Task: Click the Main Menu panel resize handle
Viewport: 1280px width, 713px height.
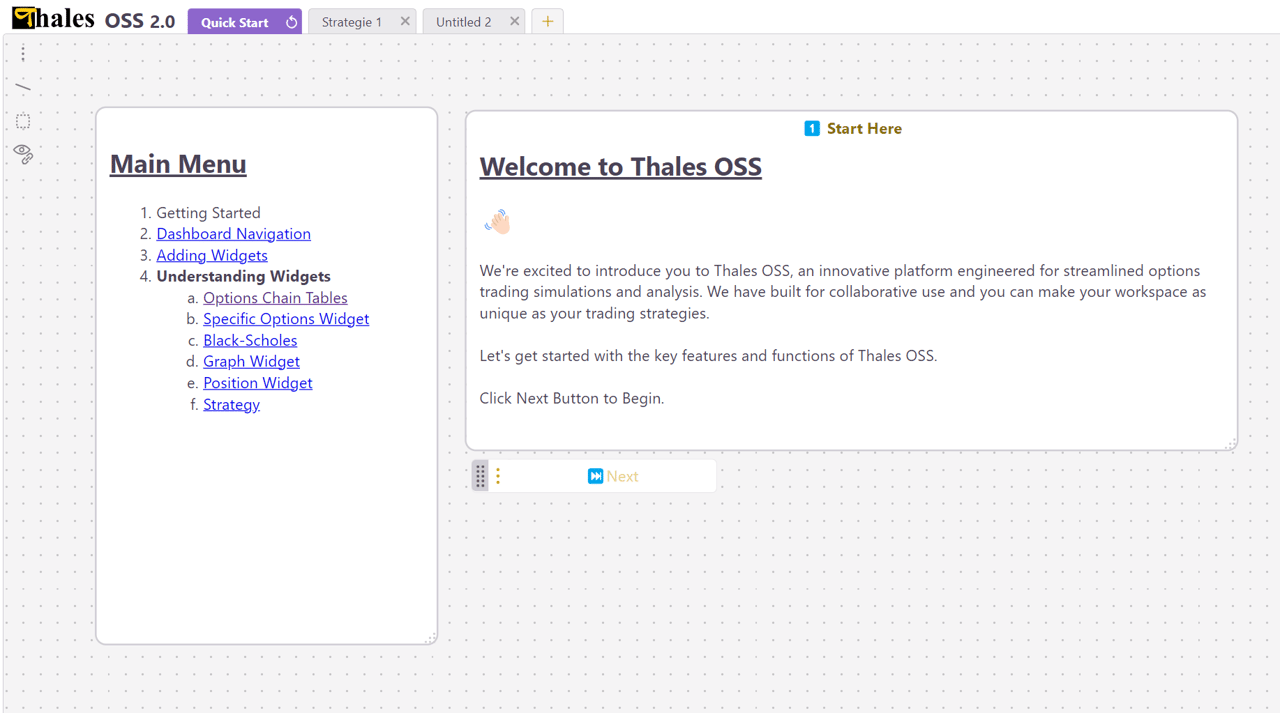Action: (431, 637)
